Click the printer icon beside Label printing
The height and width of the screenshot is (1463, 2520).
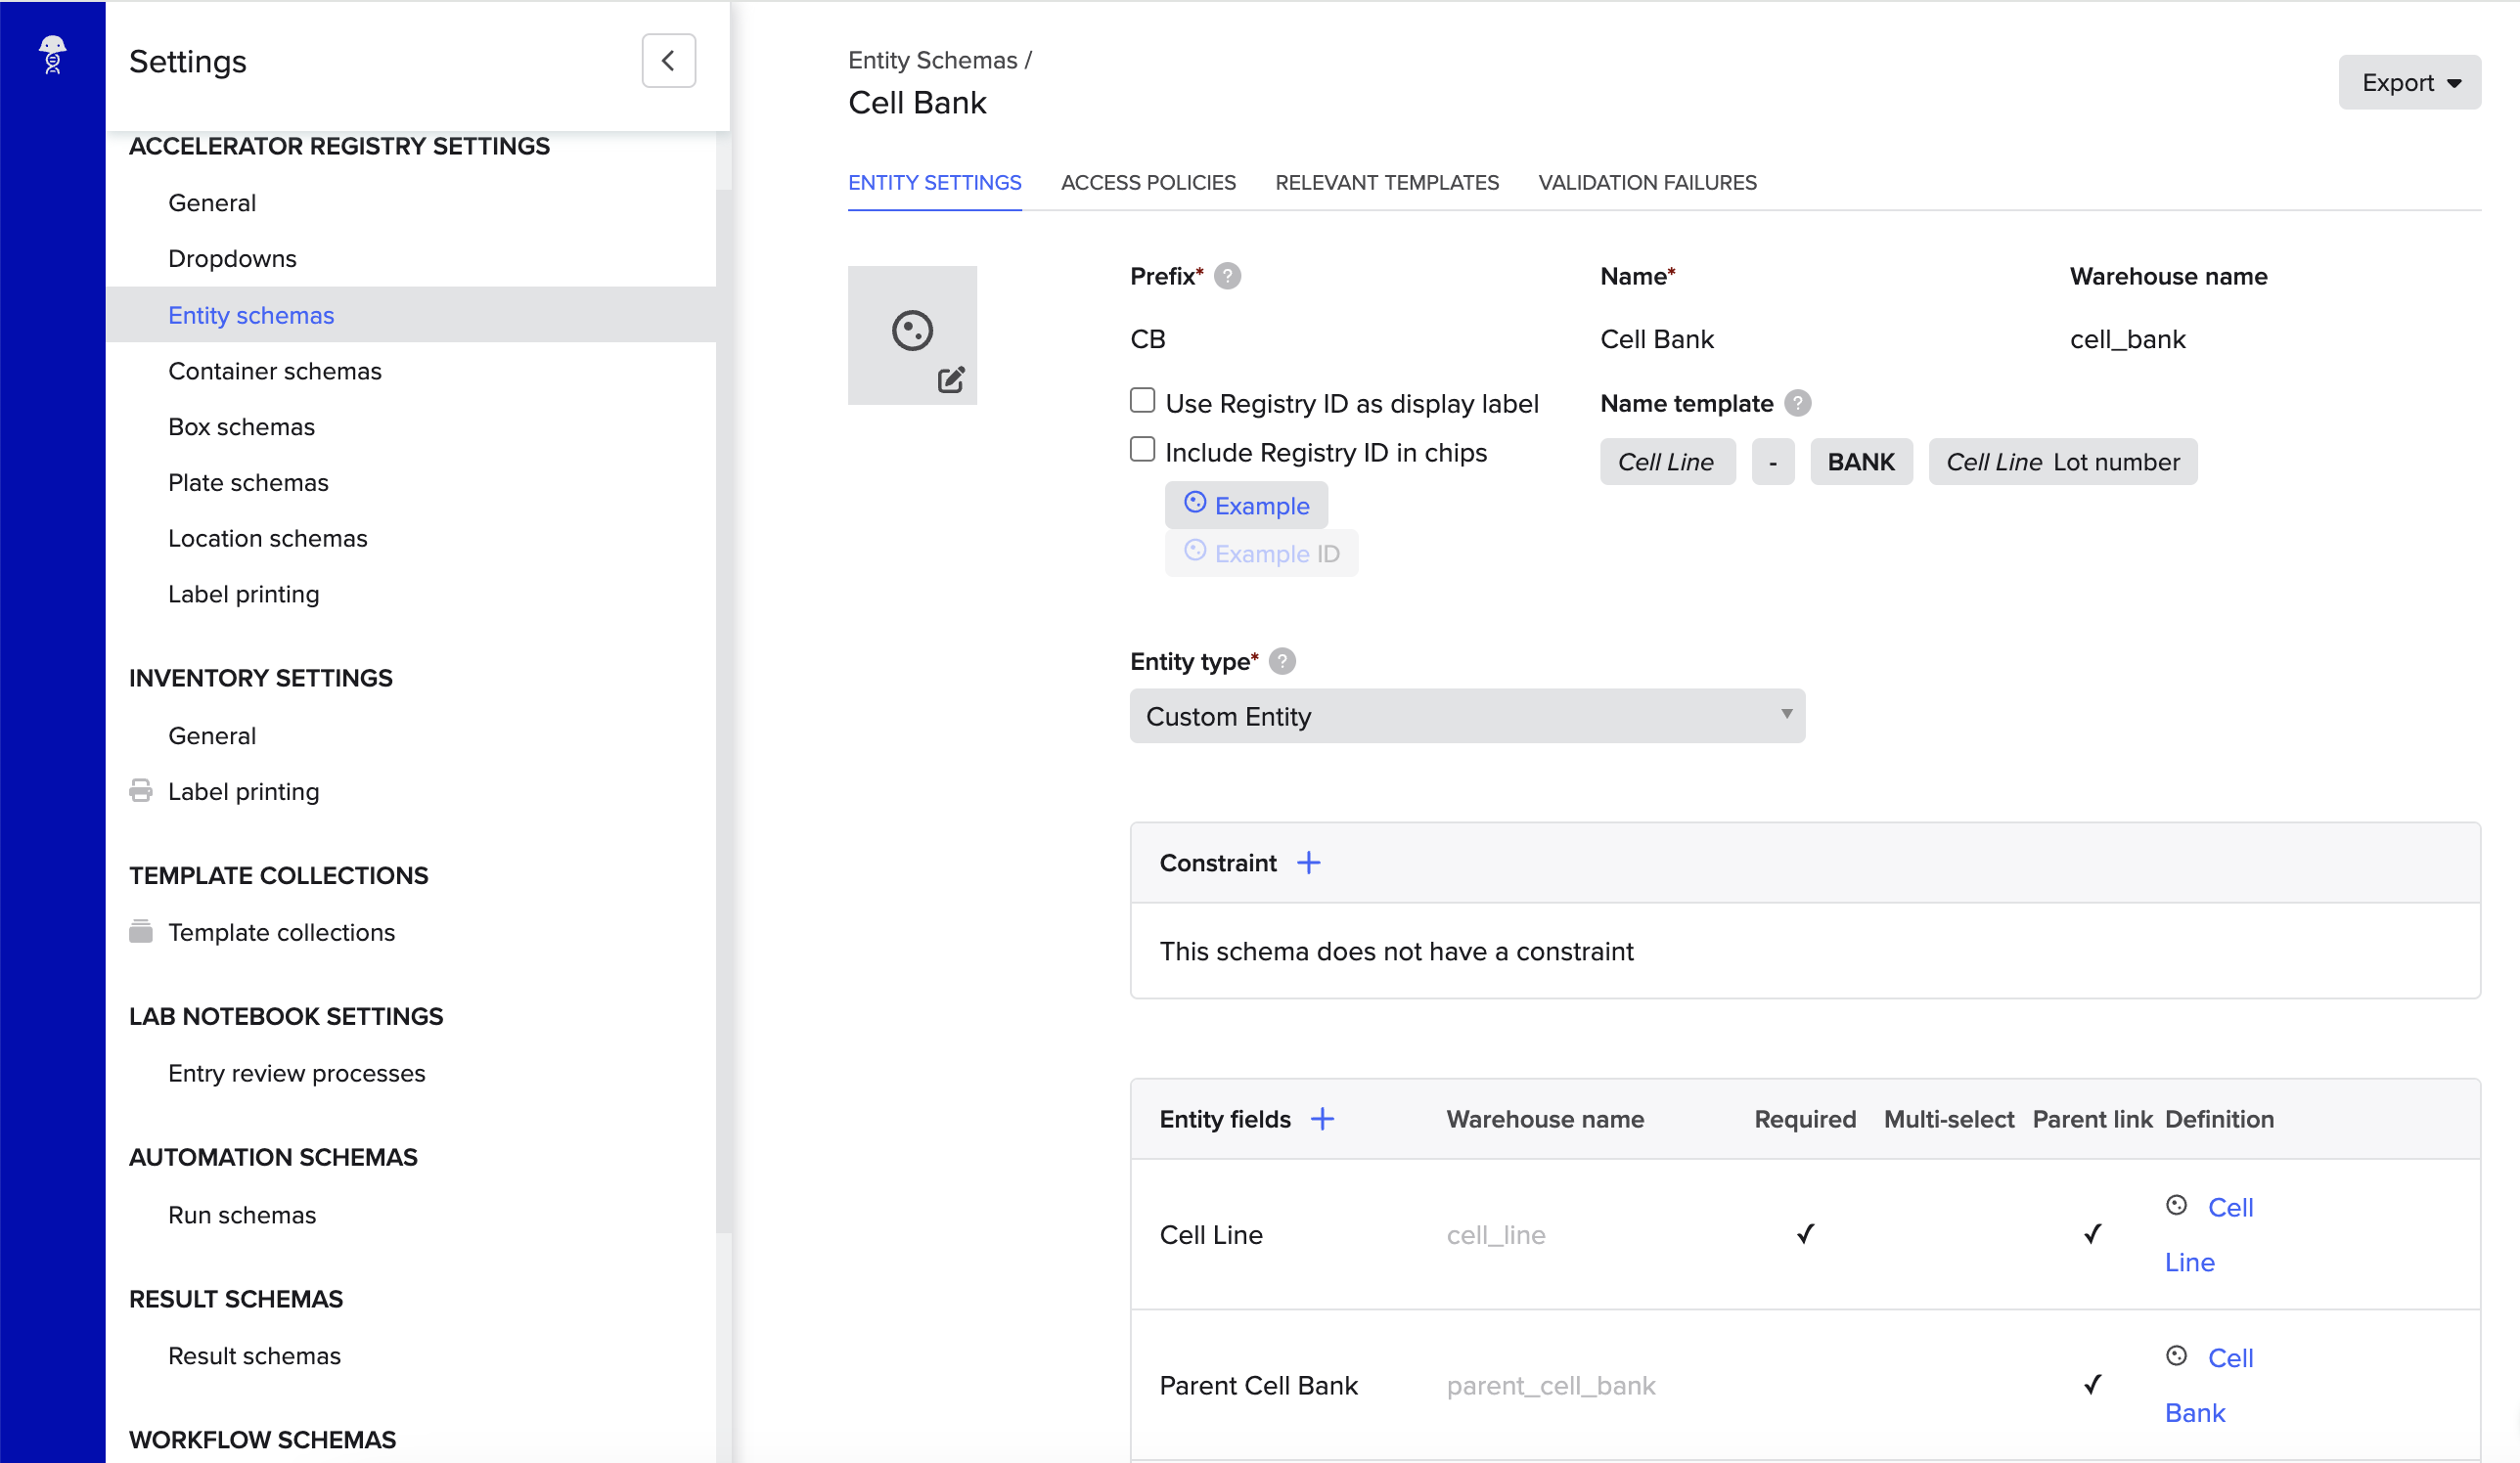click(x=141, y=791)
